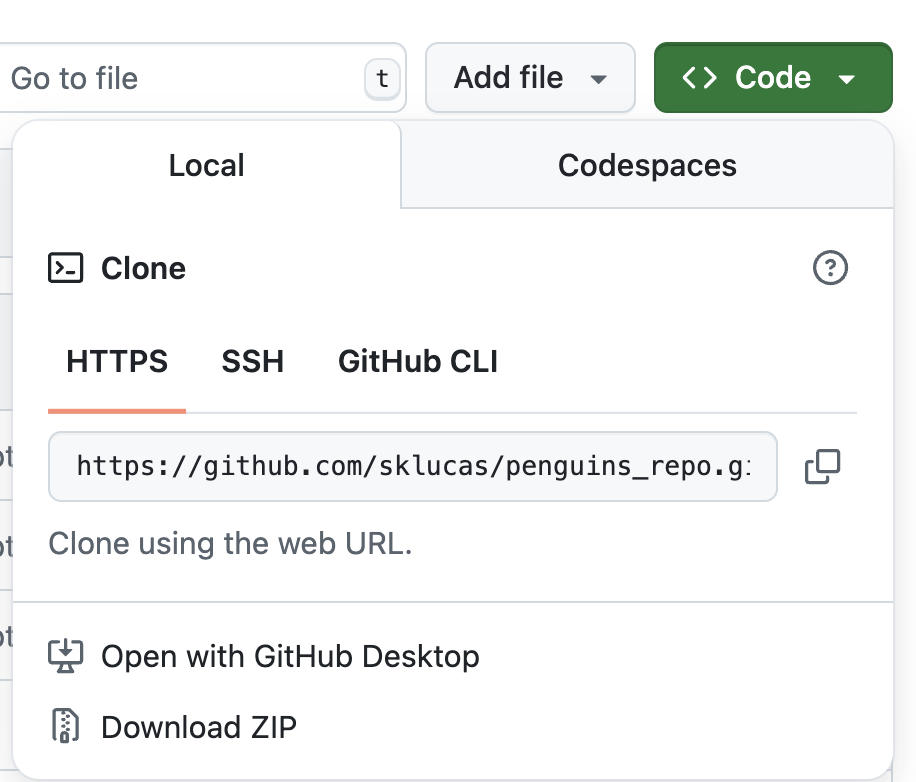Switch to the Codespaces tab
The width and height of the screenshot is (916, 782).
647,165
